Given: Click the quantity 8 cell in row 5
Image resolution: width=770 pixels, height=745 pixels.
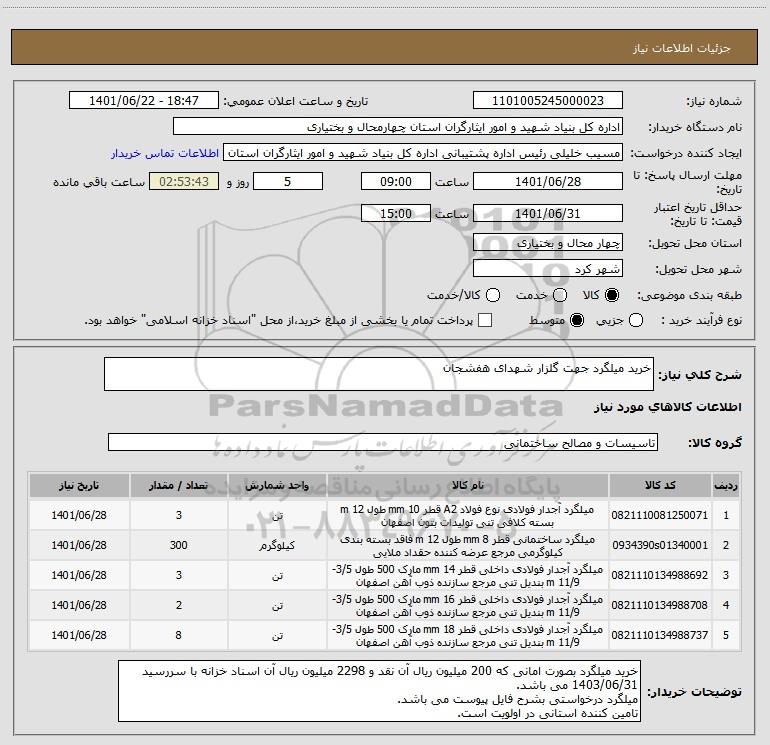Looking at the screenshot, I should 179,635.
